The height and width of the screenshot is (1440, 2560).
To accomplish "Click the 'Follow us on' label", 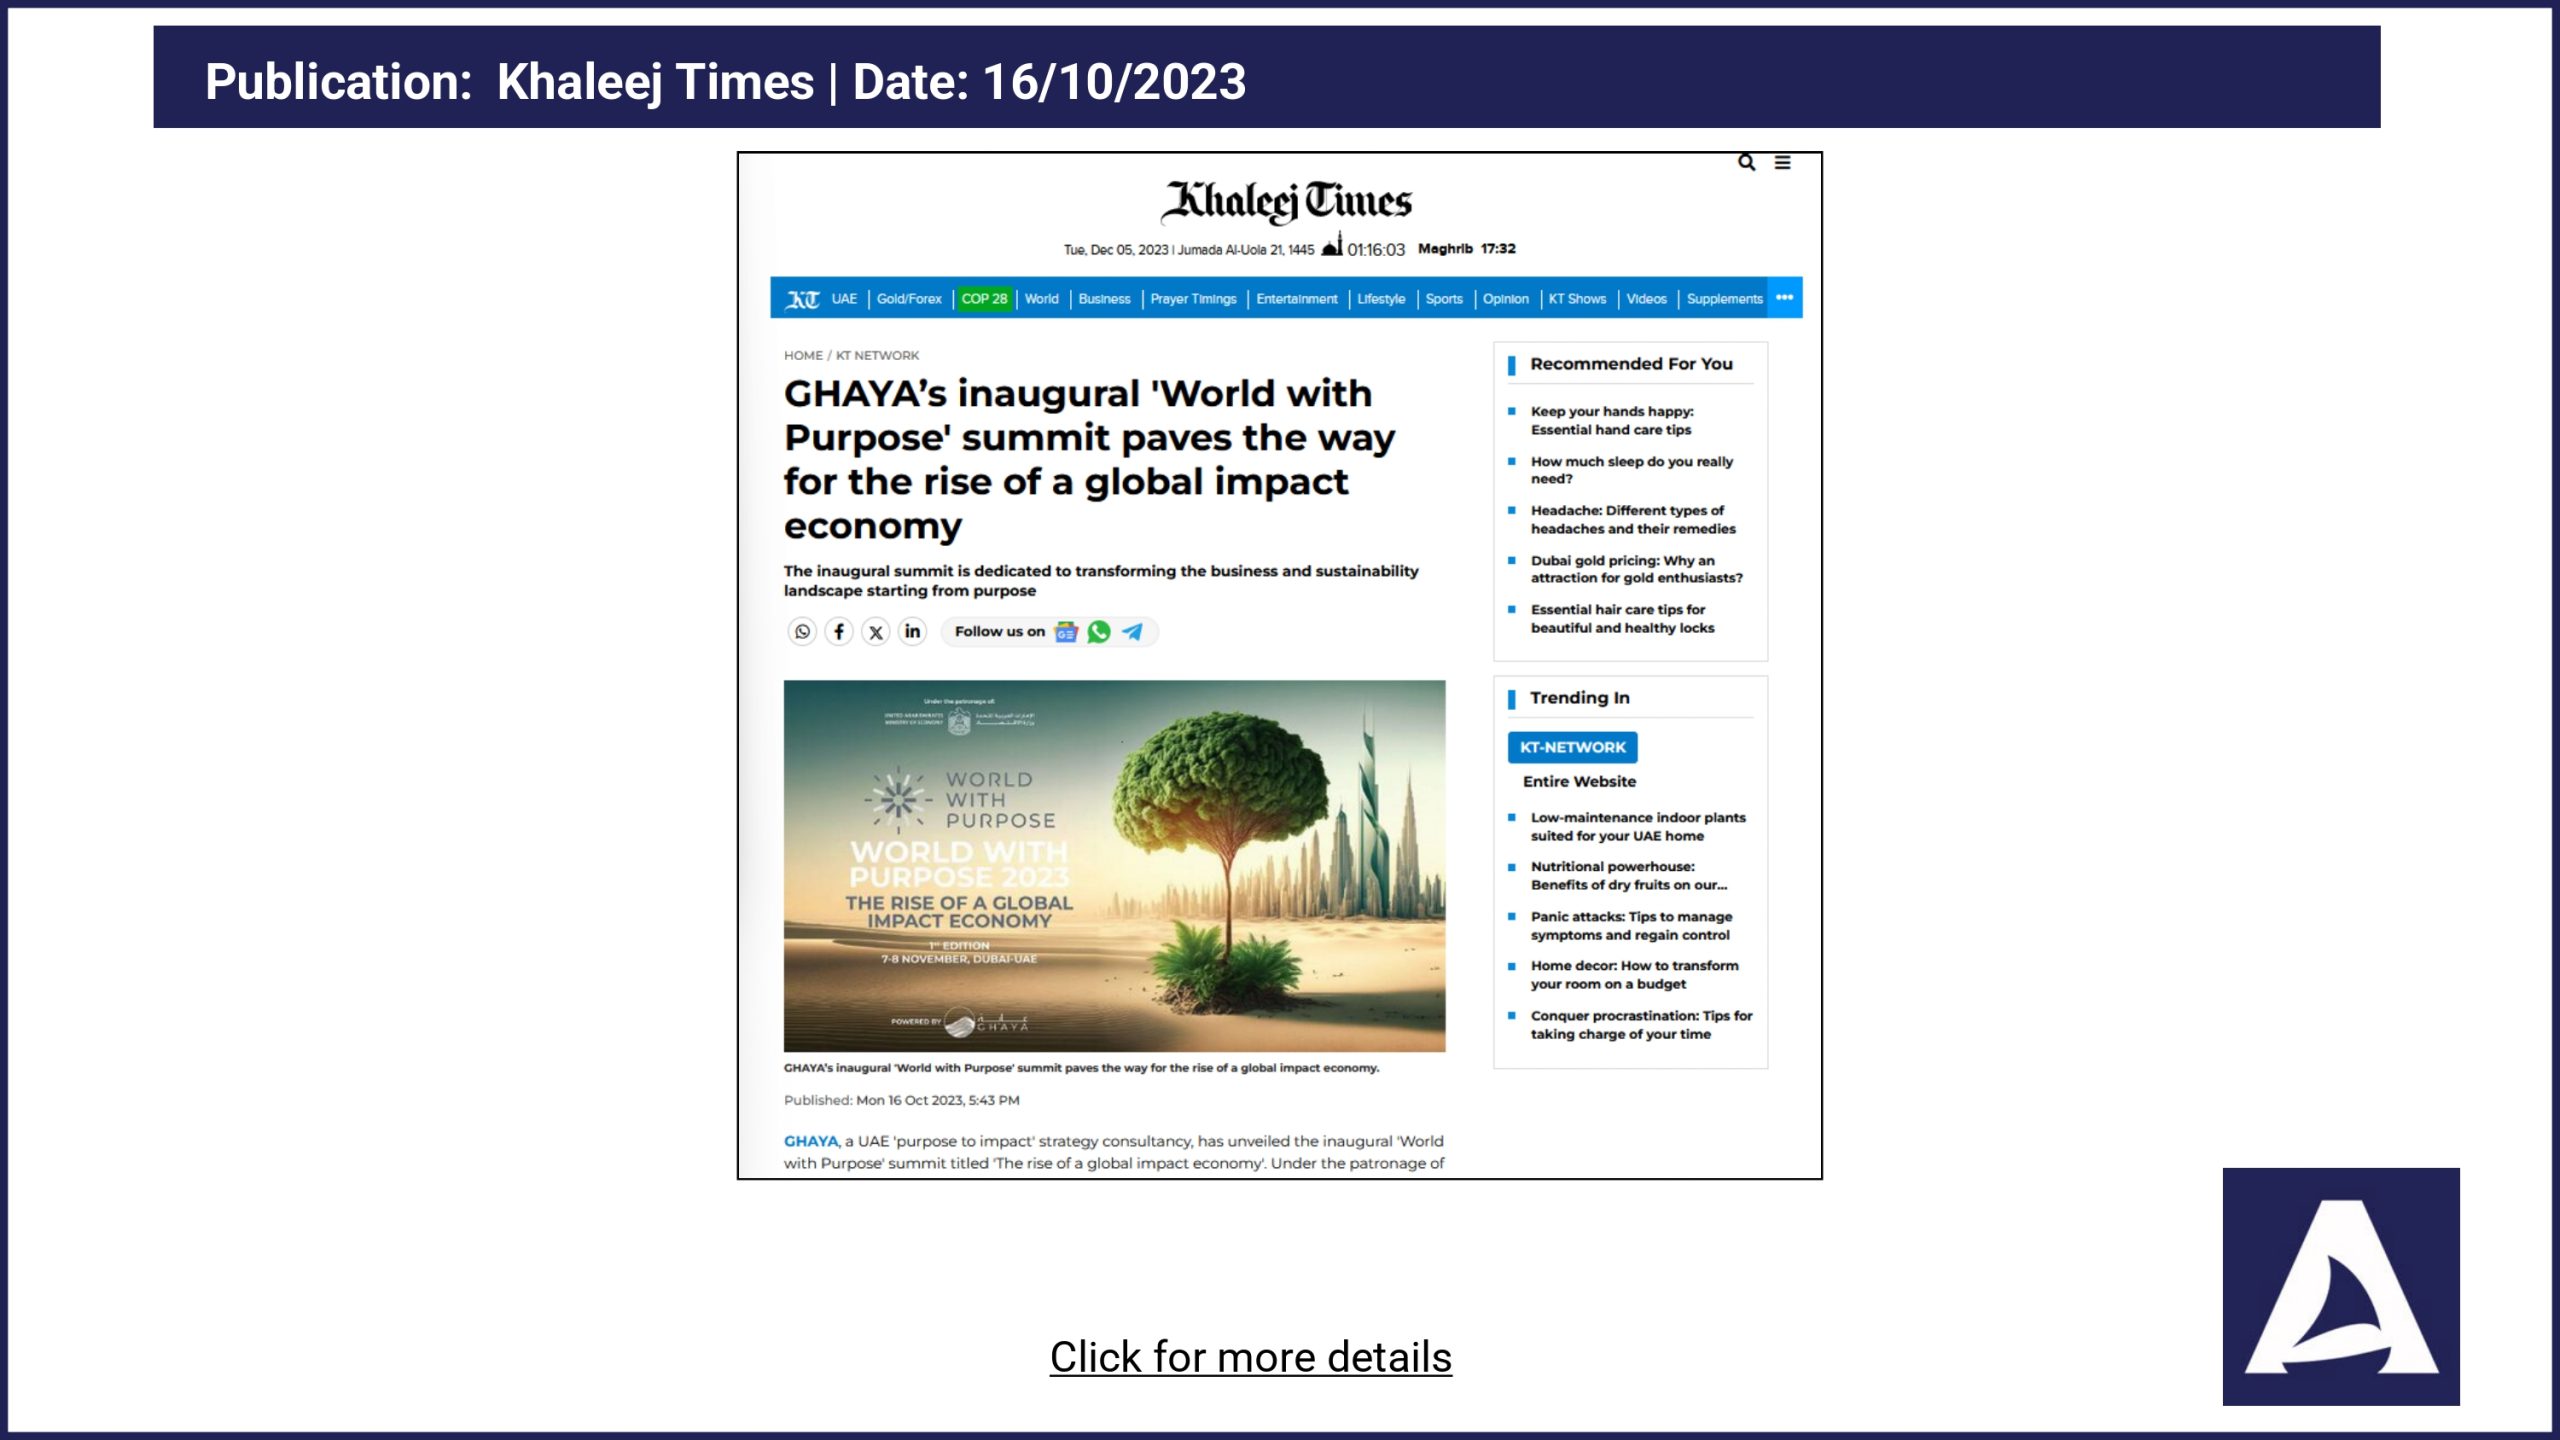I will click(x=999, y=631).
